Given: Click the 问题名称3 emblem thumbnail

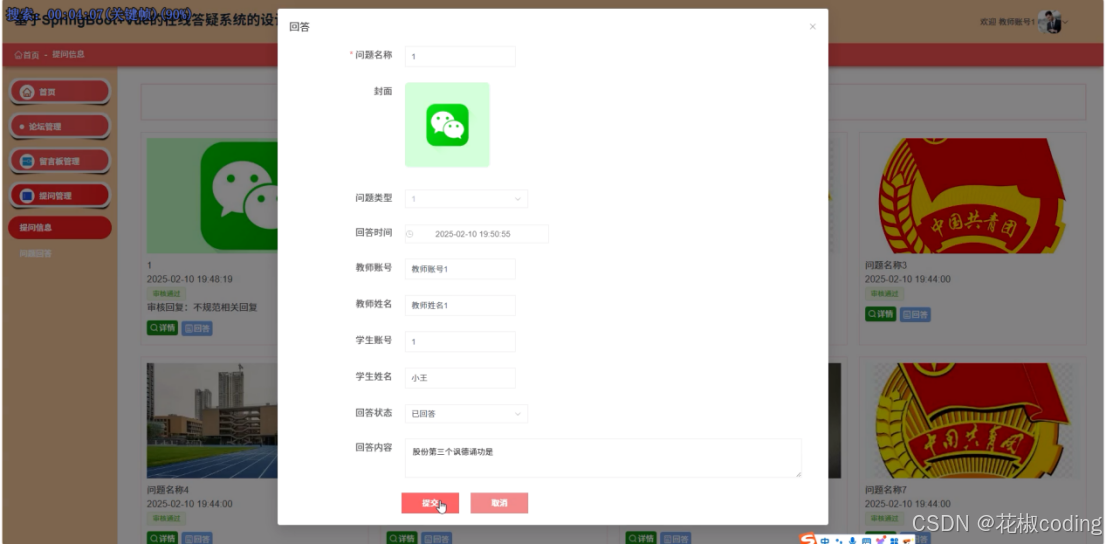Looking at the screenshot, I should [972, 195].
